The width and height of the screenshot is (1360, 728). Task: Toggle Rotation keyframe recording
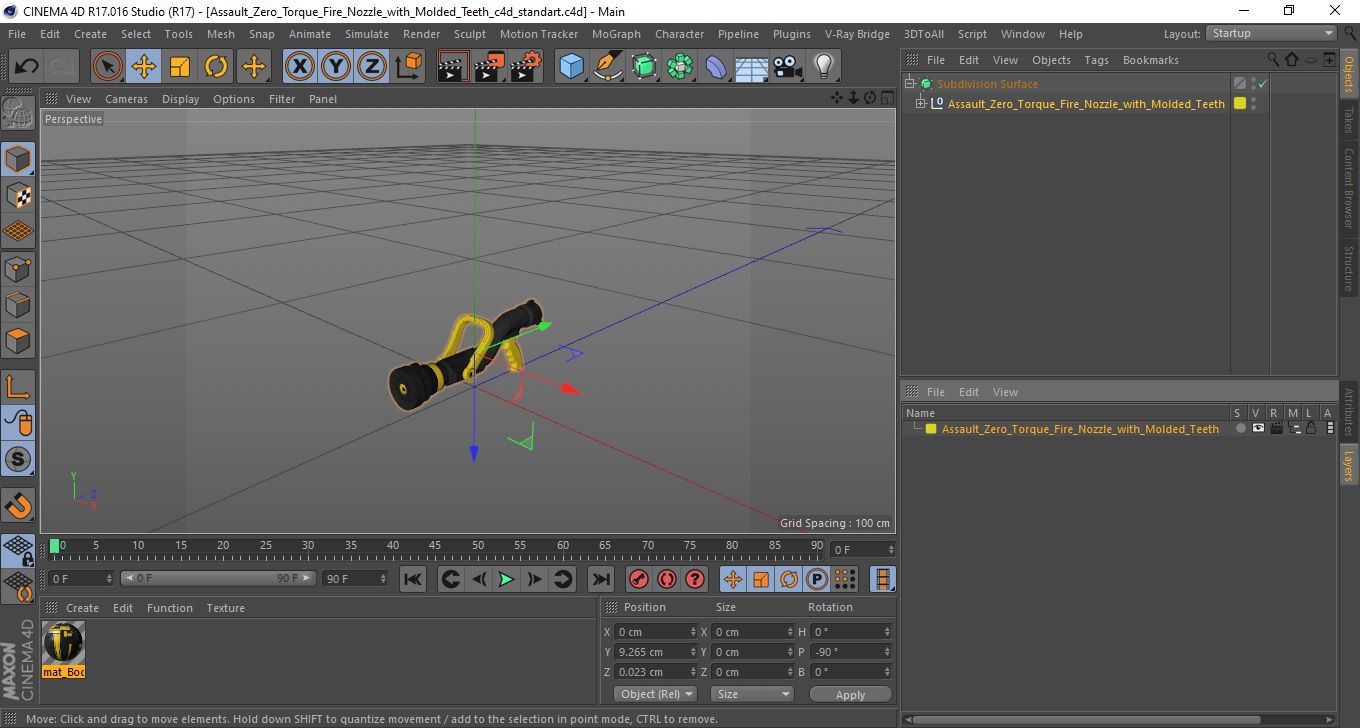coord(788,579)
